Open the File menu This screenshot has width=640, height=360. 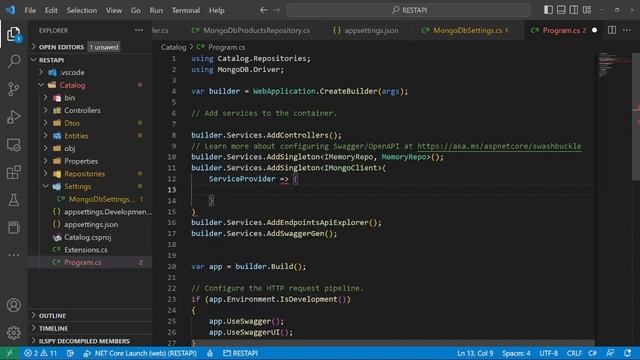click(x=30, y=10)
